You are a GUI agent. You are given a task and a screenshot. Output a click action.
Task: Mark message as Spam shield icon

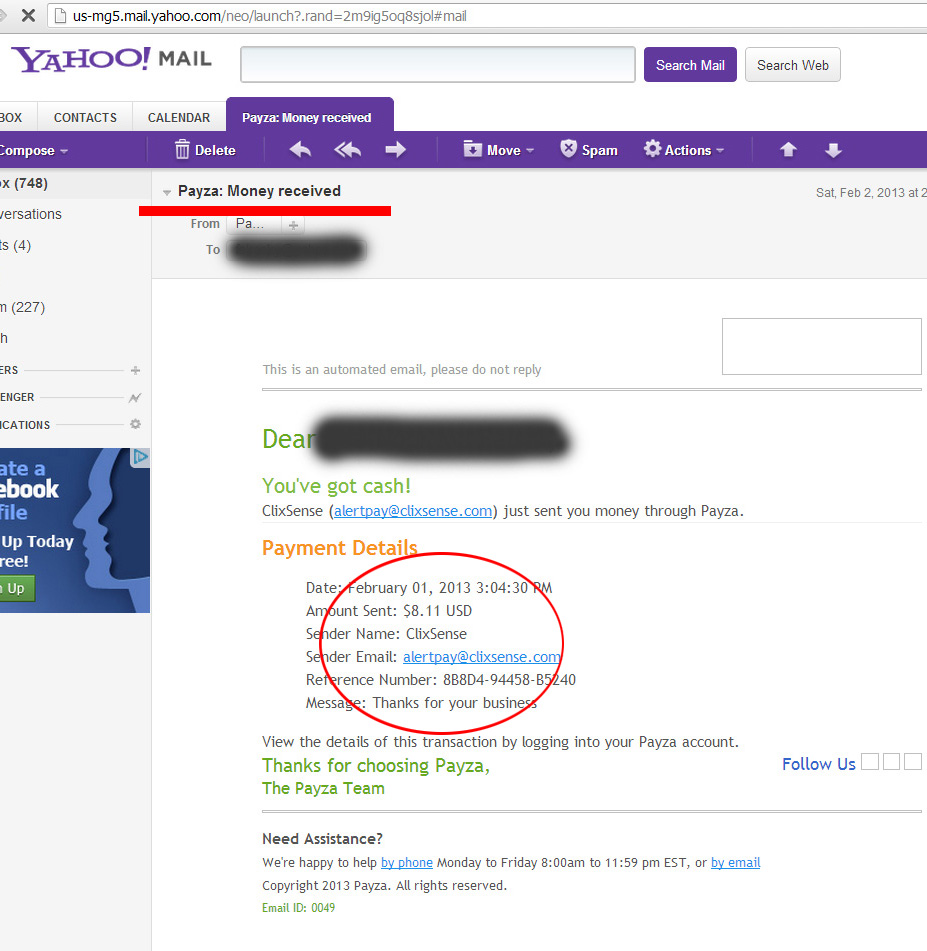click(568, 149)
